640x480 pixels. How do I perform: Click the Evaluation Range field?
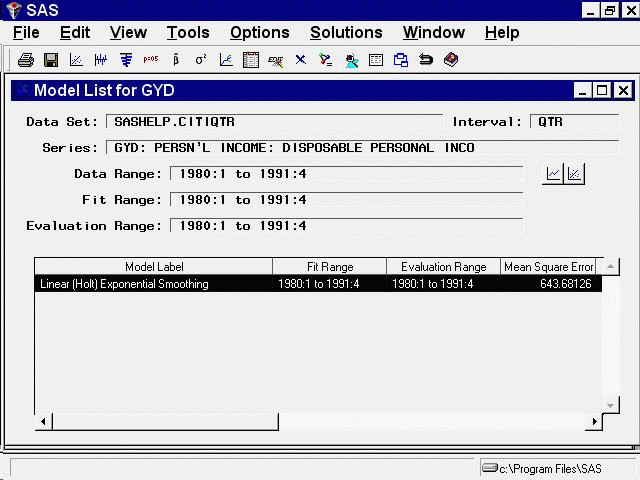tap(345, 226)
